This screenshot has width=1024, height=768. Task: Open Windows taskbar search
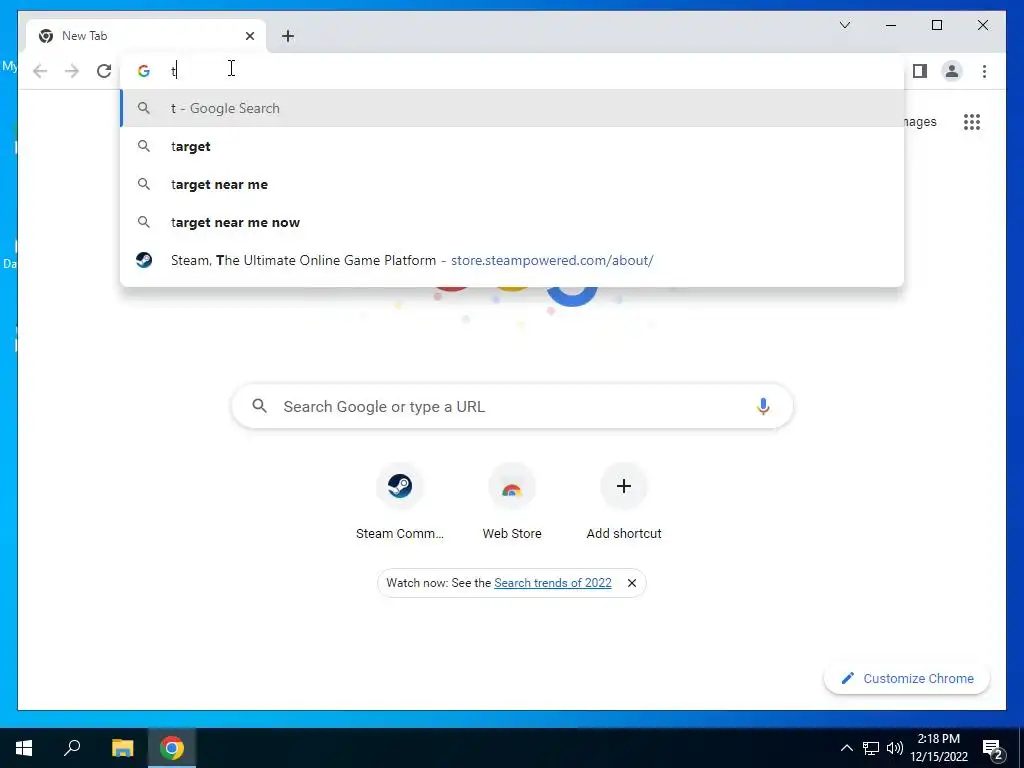pyautogui.click(x=72, y=748)
